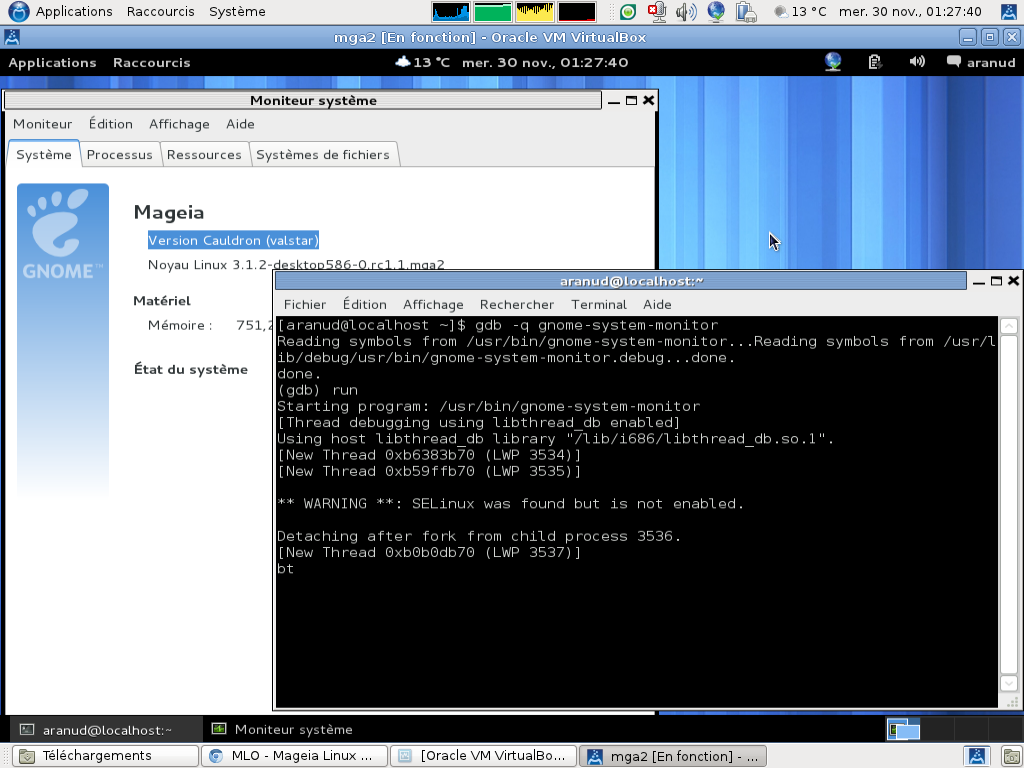Open Aide menu in Moniteur système
The height and width of the screenshot is (768, 1024).
click(x=240, y=124)
